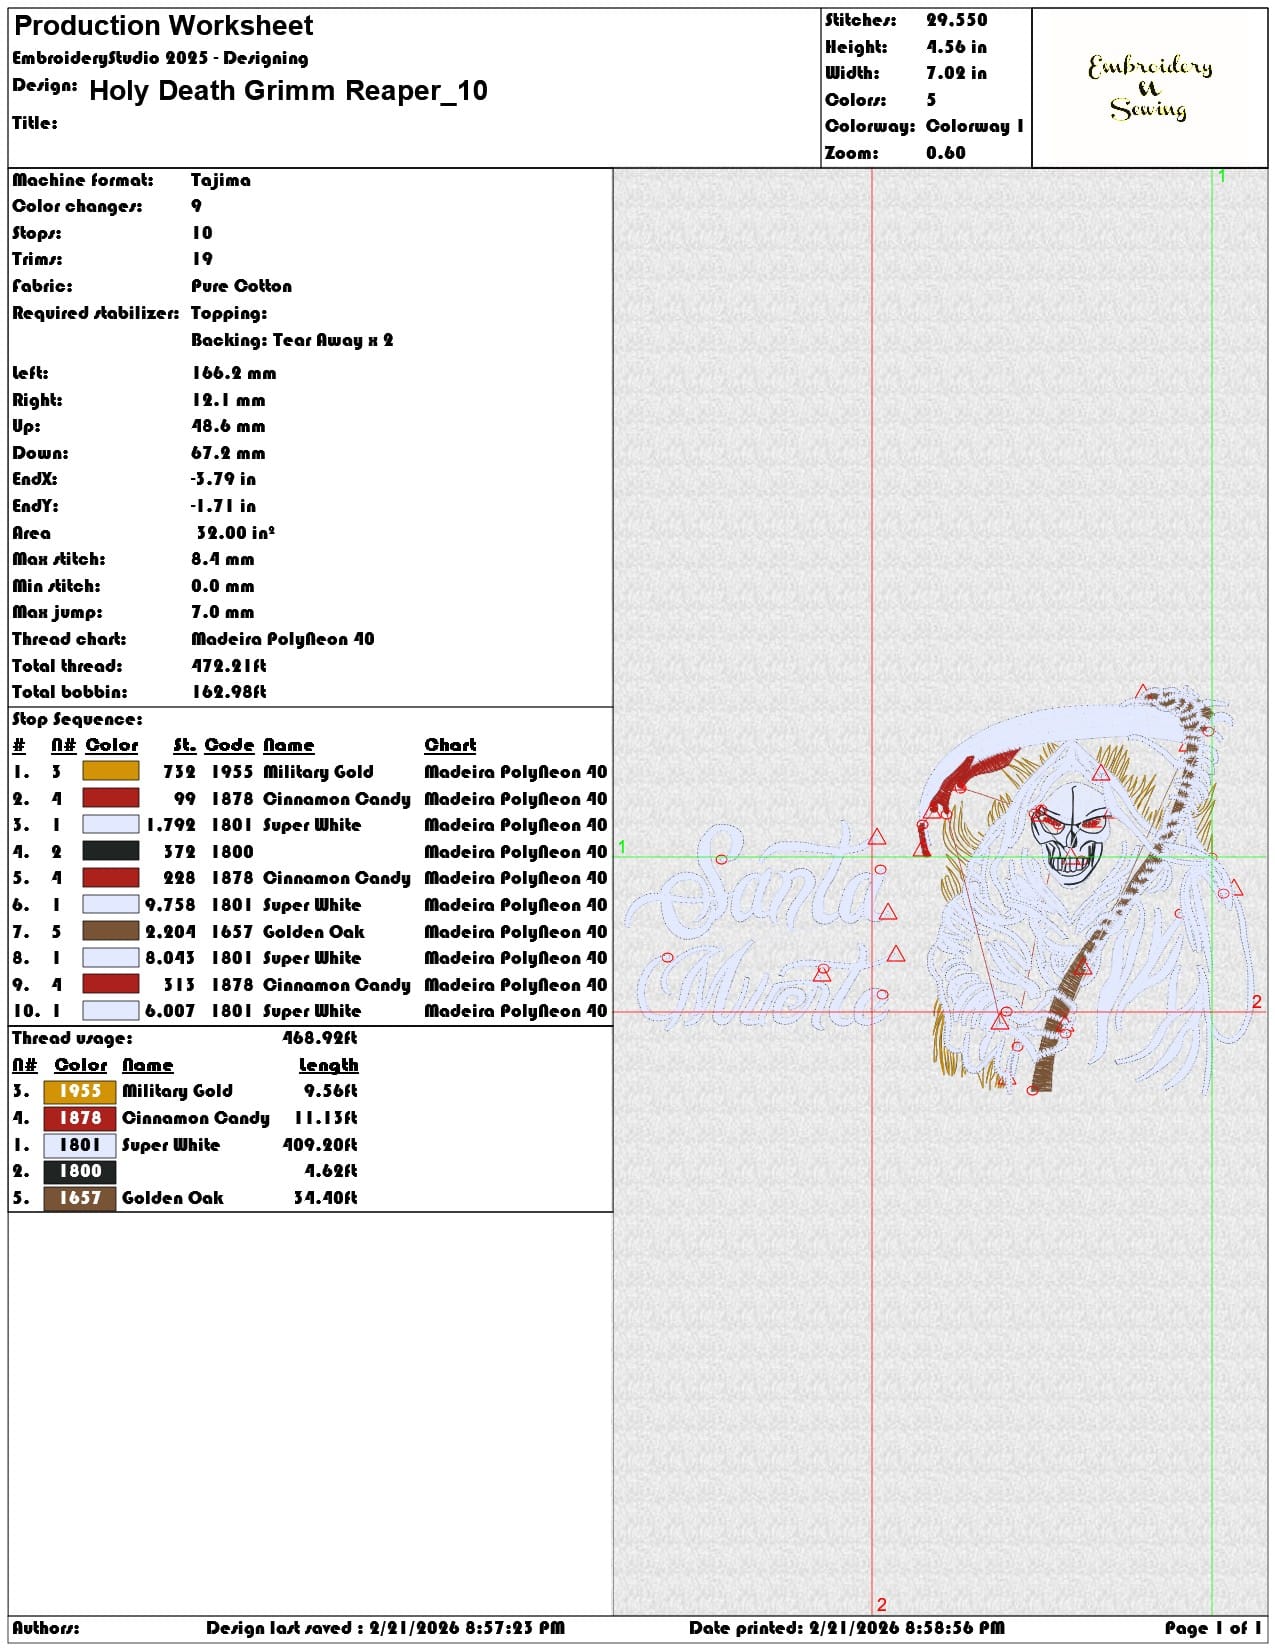
Task: Select the 1955 Military Gold thread usage swatch
Action: [x=80, y=1091]
